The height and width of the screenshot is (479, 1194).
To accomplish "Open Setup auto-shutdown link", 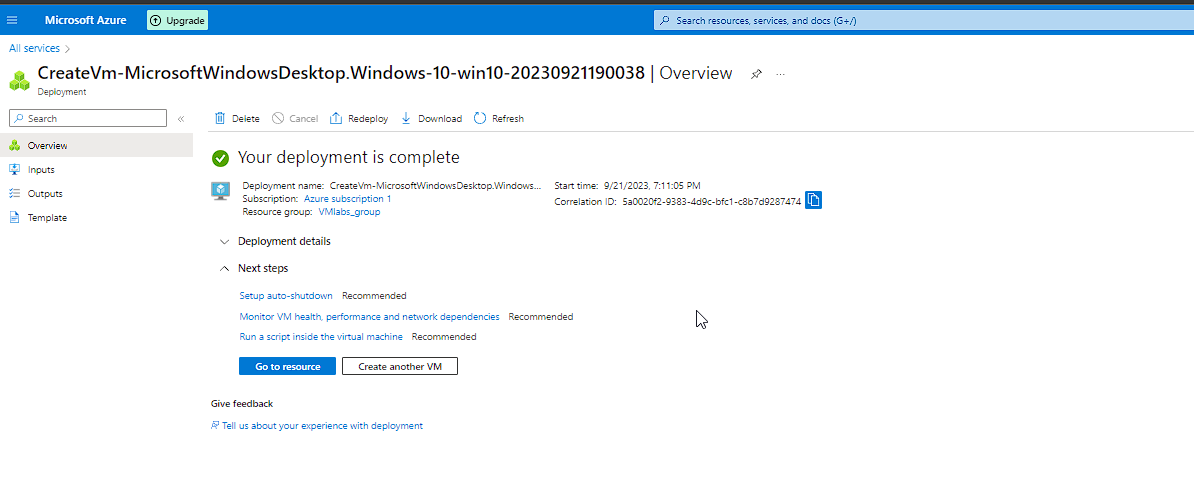I will pos(286,295).
